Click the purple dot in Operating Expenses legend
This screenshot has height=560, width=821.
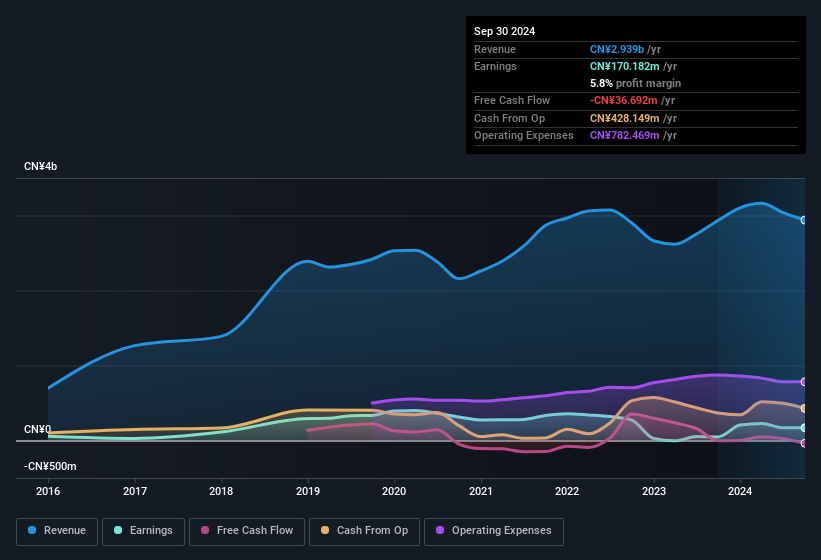coord(440,530)
